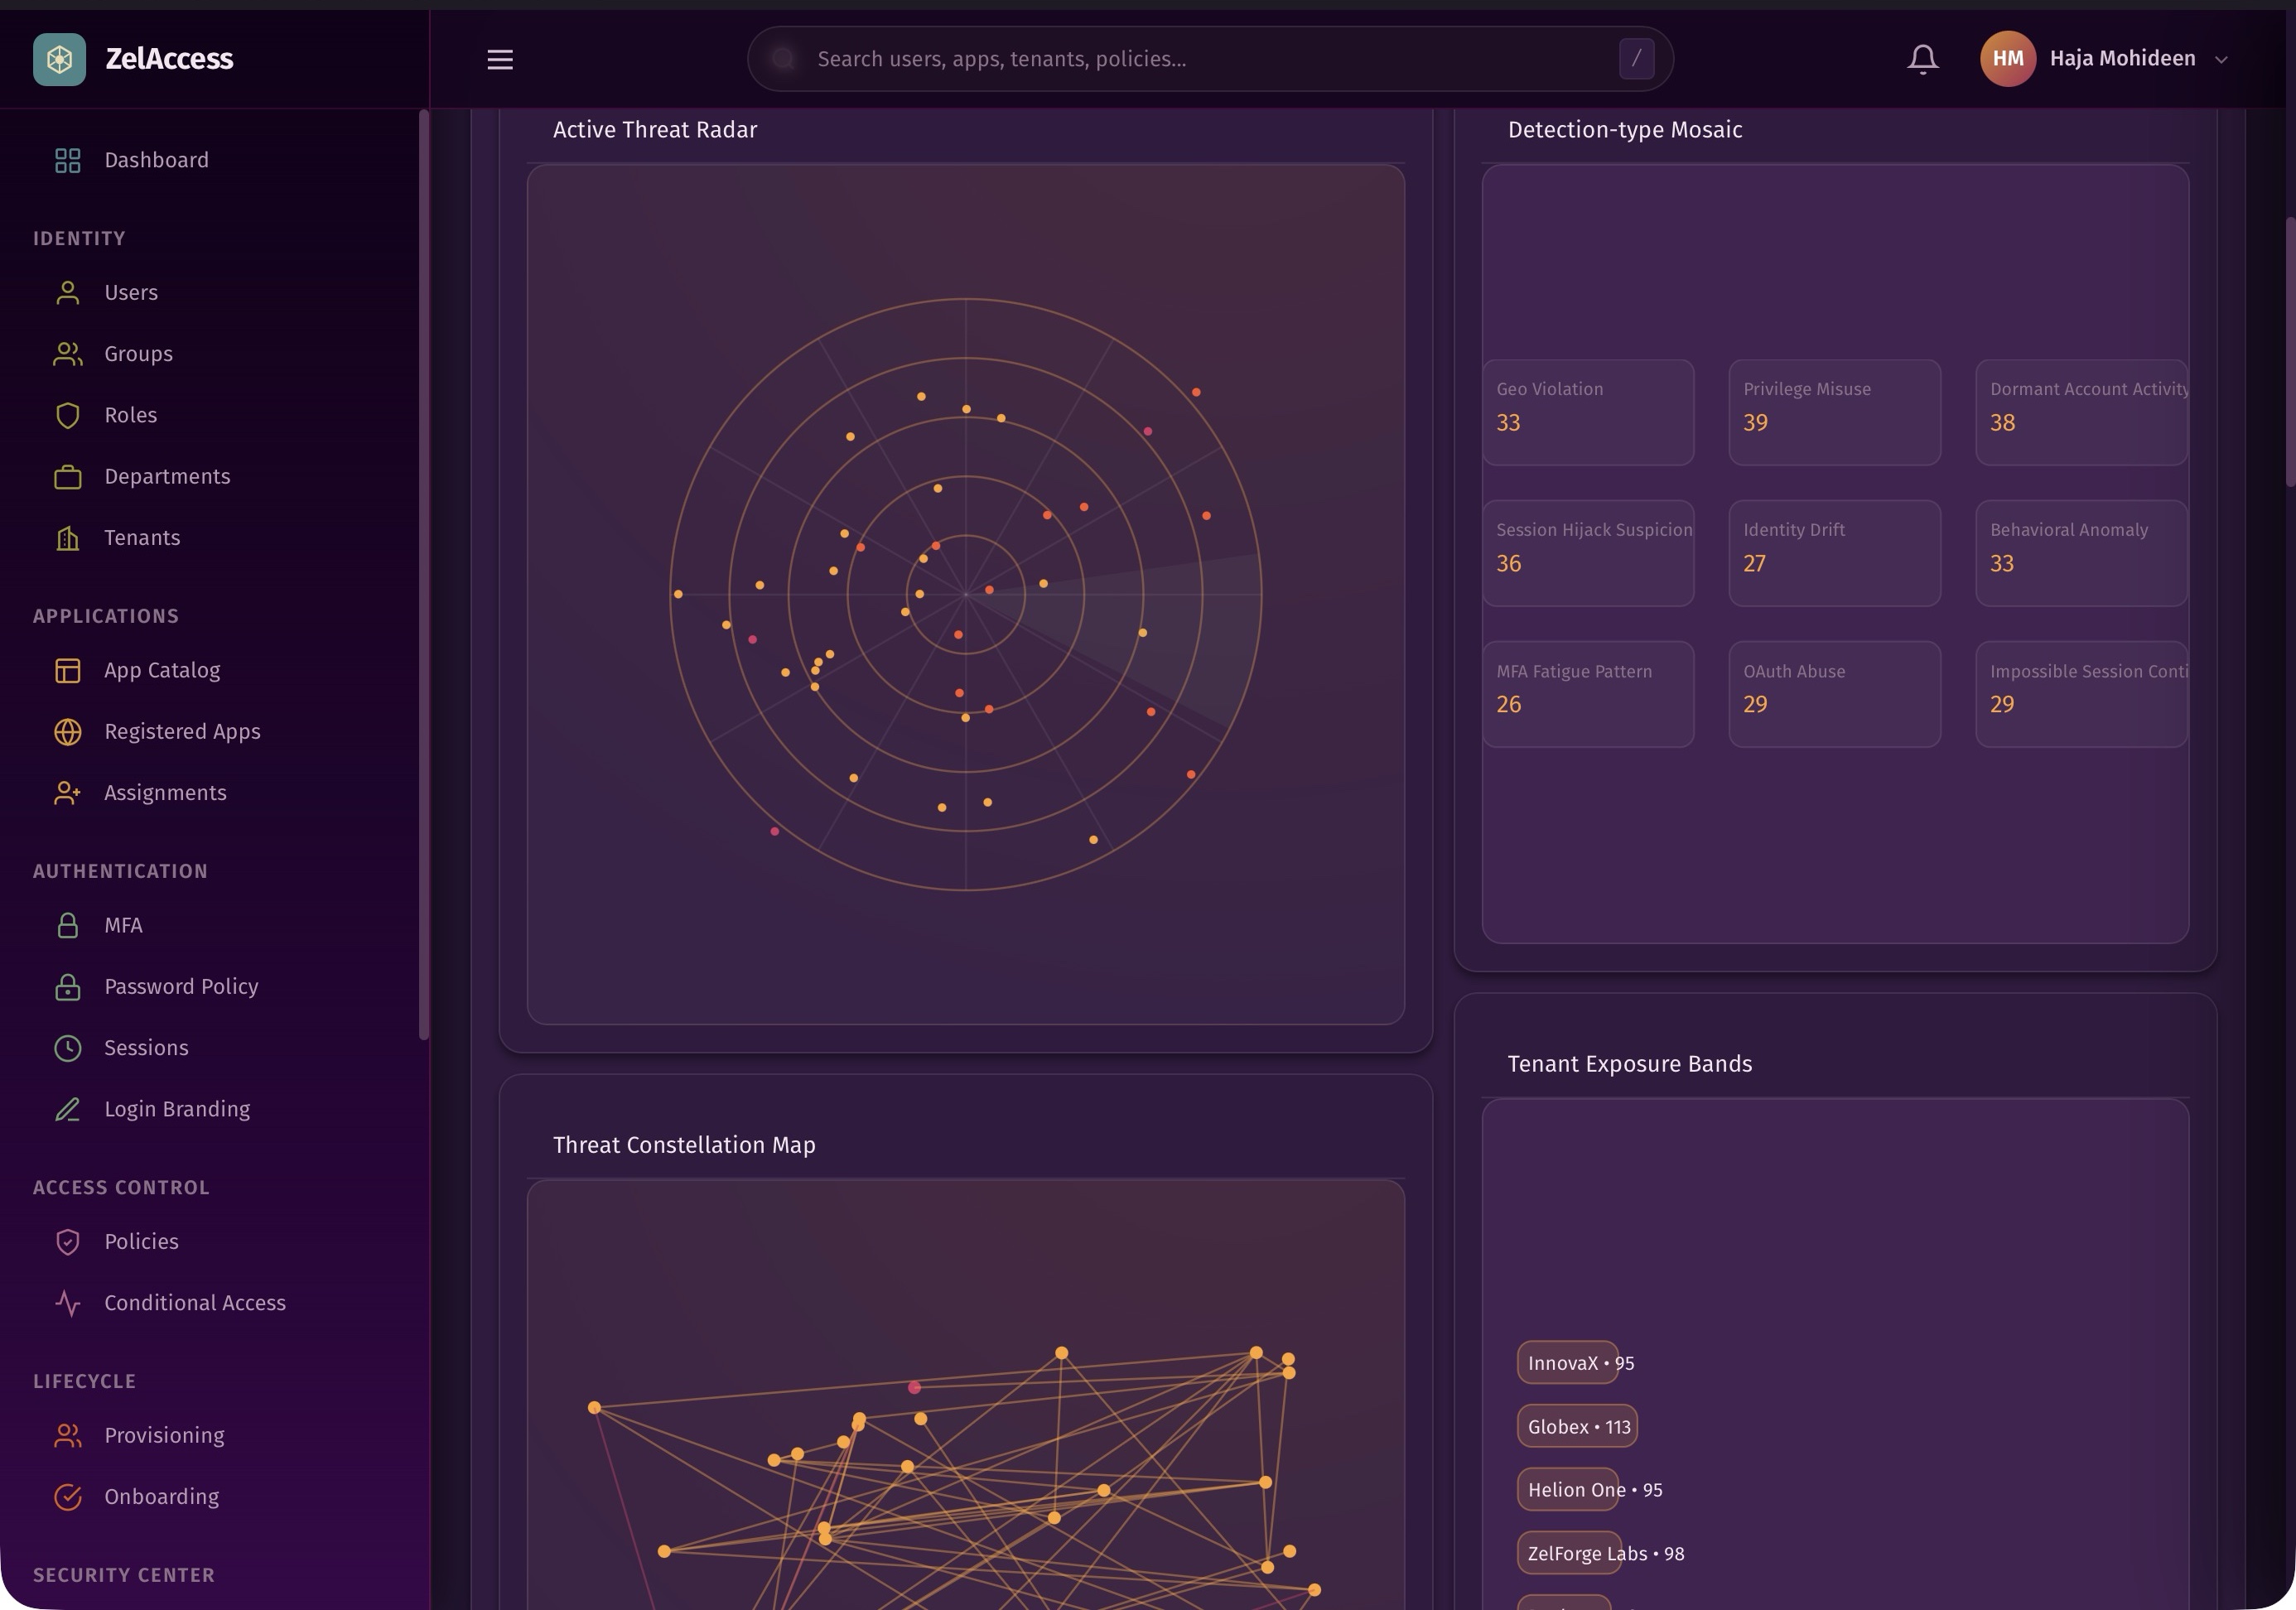This screenshot has width=2296, height=1610.
Task: Select the Sessions clock icon
Action: click(x=67, y=1047)
